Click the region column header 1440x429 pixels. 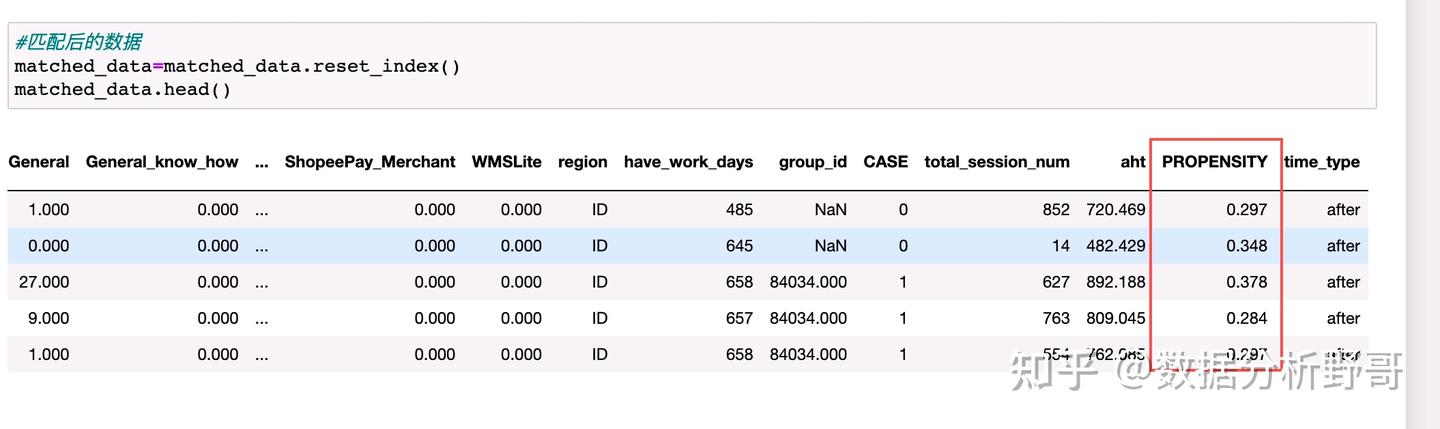582,161
